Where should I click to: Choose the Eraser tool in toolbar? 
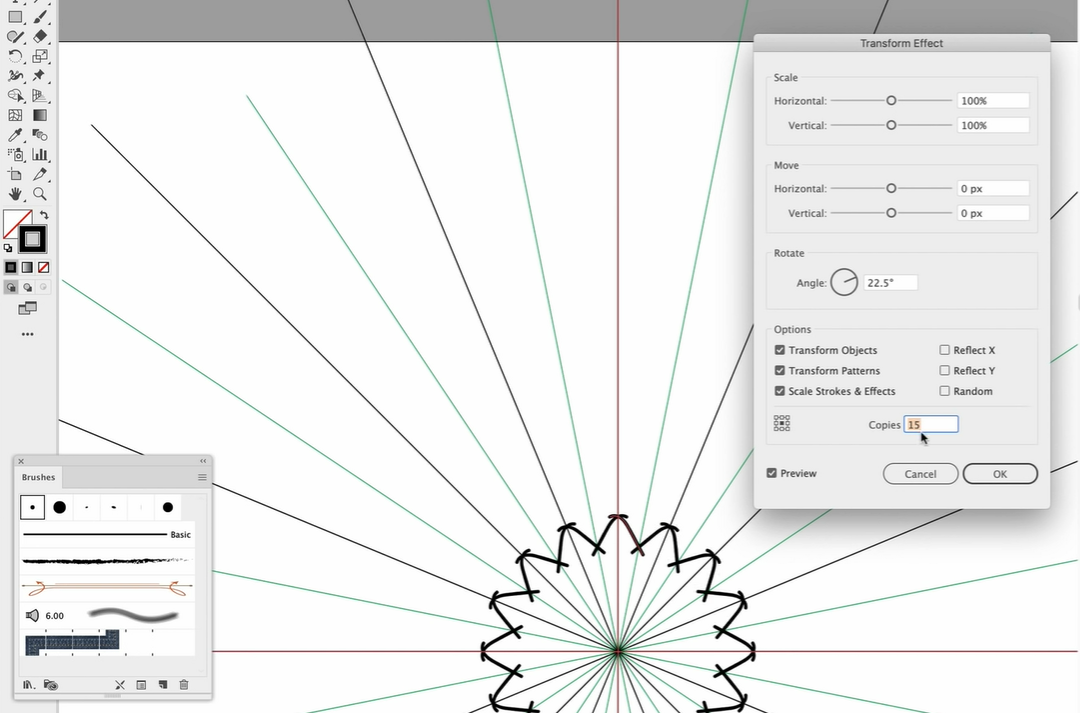tap(40, 36)
